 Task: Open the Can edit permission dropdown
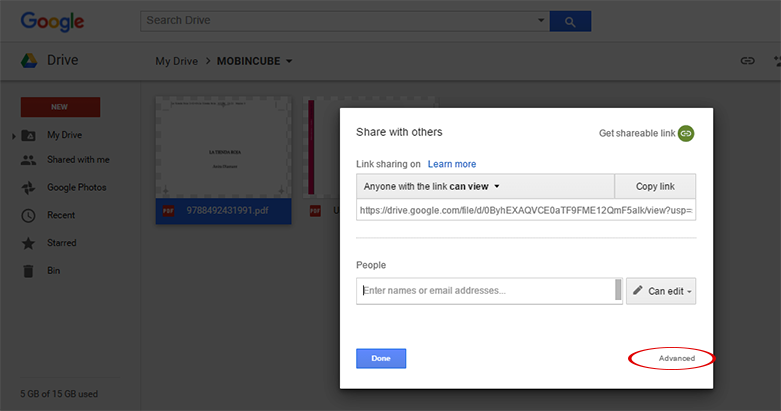(661, 291)
